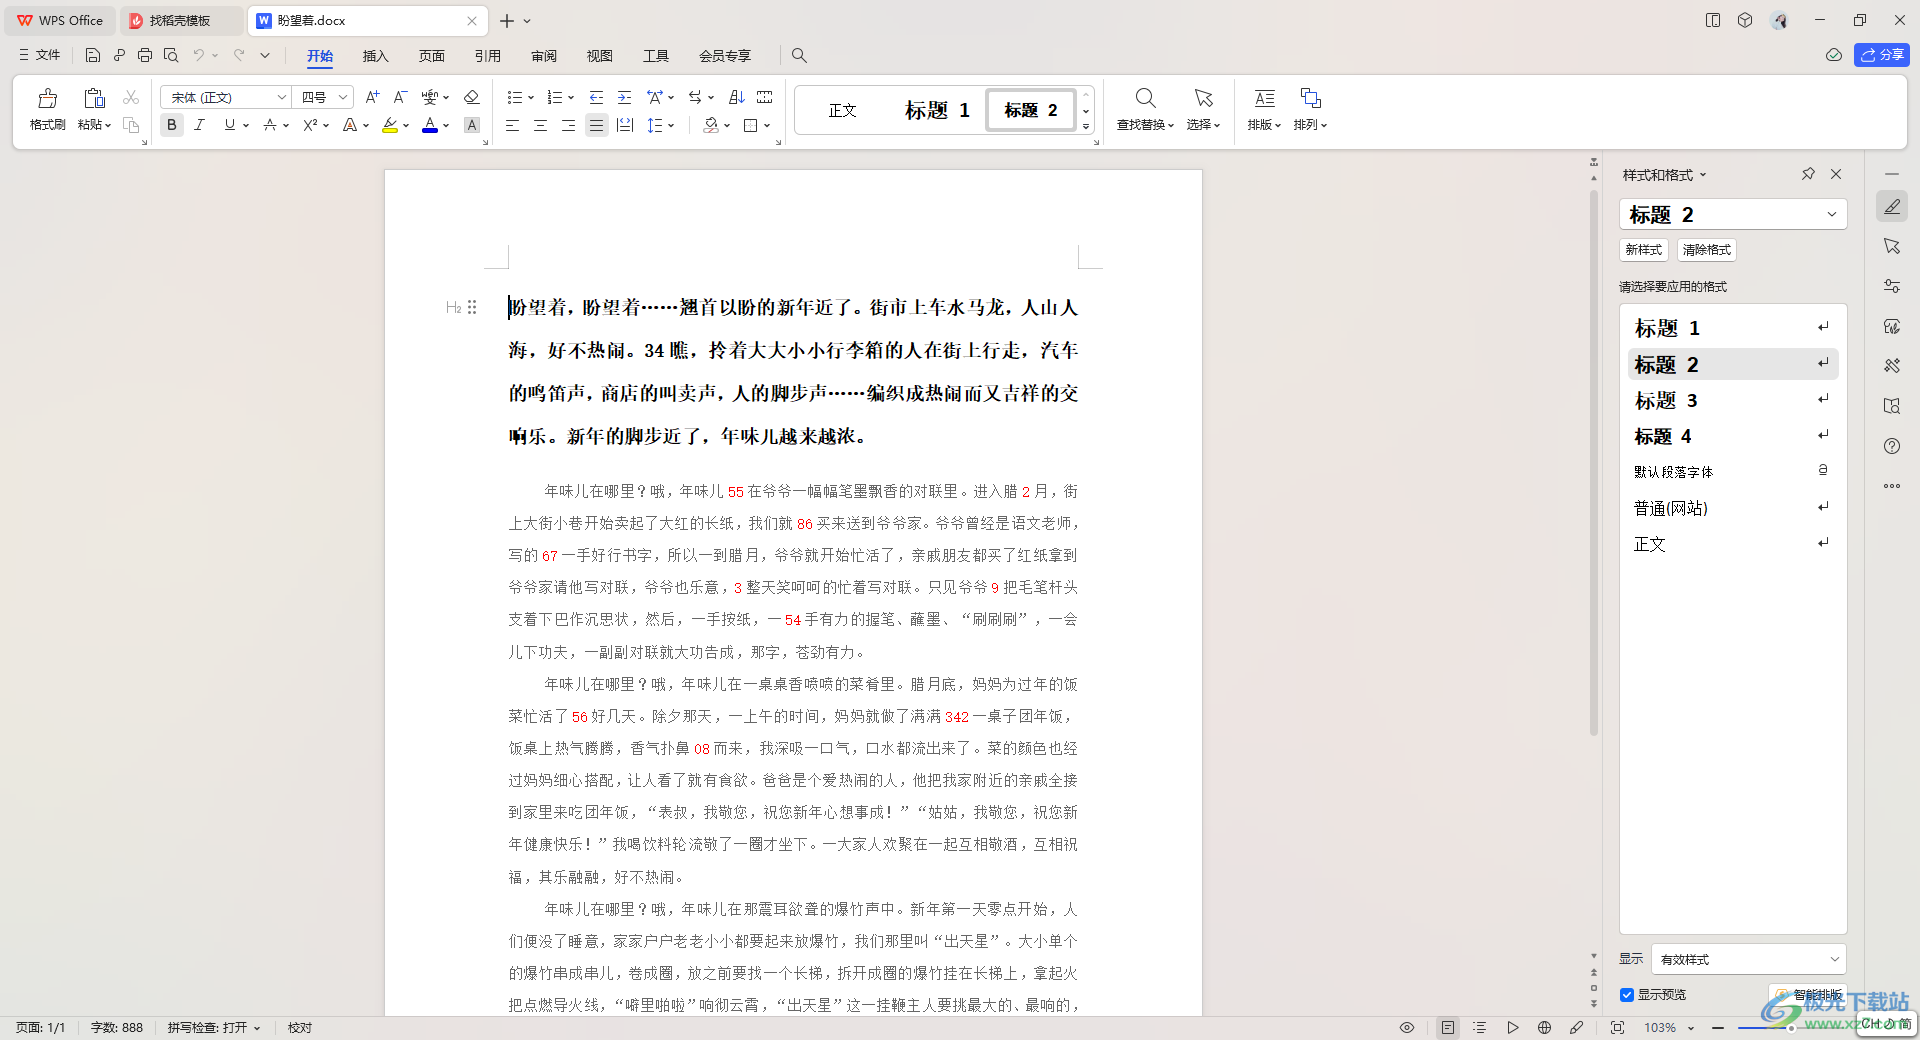Click the Align Left icon
This screenshot has width=1920, height=1040.
click(512, 125)
